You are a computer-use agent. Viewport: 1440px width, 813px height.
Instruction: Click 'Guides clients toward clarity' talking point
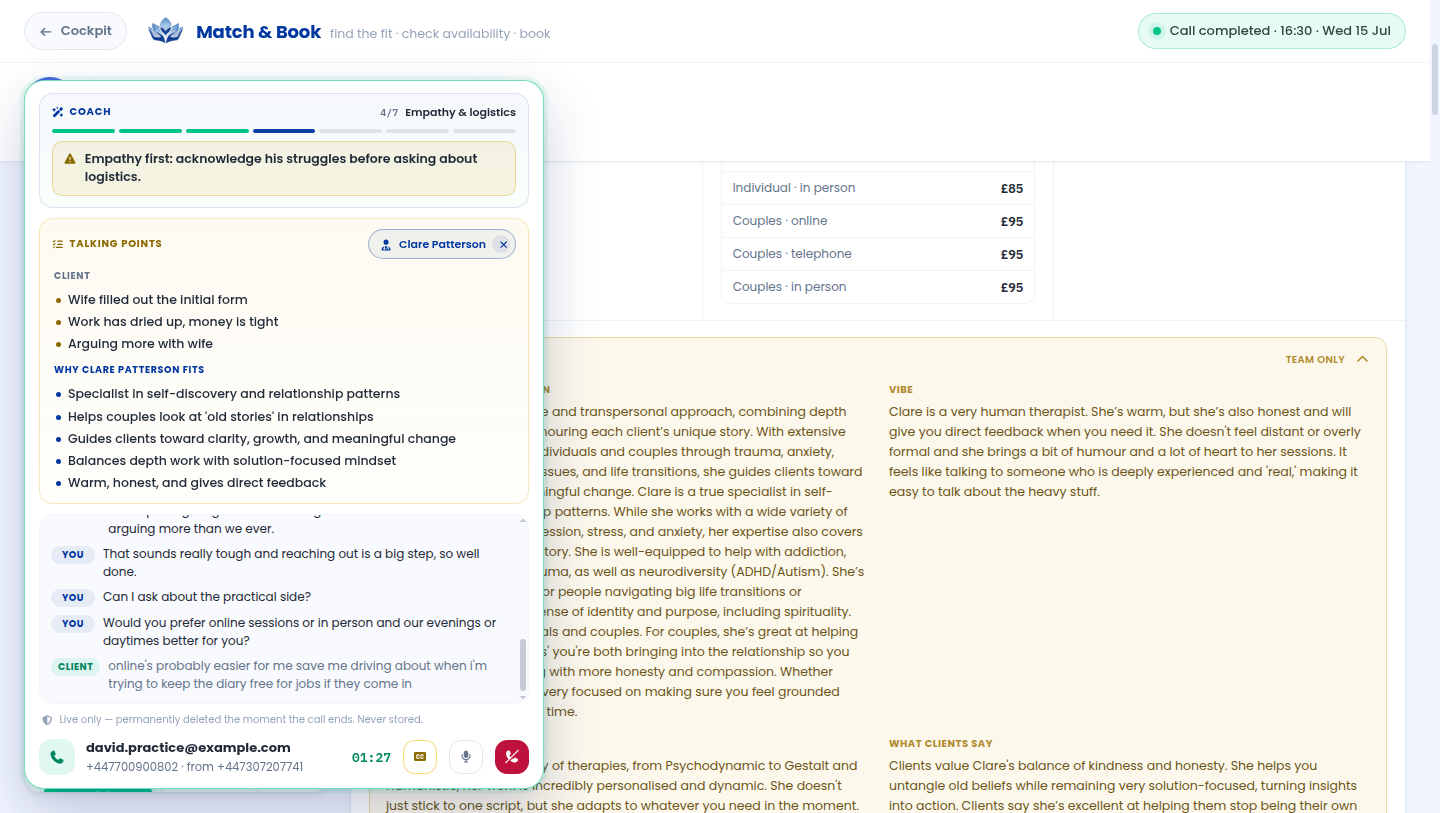coord(262,439)
